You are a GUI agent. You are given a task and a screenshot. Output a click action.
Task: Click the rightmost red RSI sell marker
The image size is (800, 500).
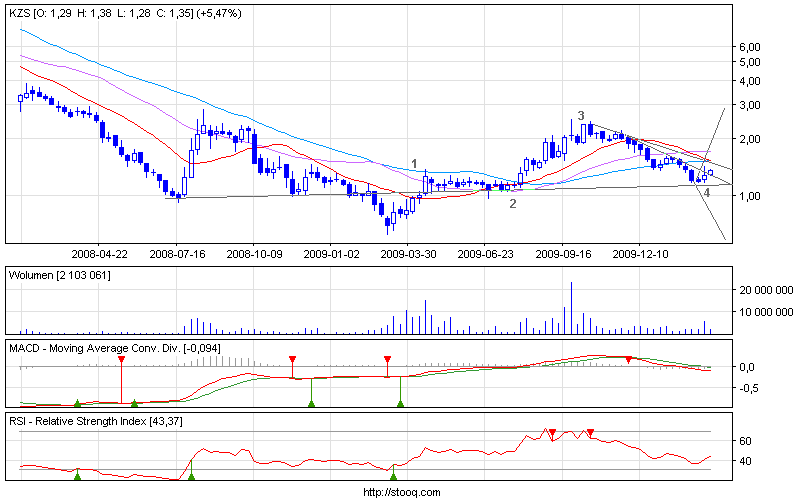click(x=591, y=432)
